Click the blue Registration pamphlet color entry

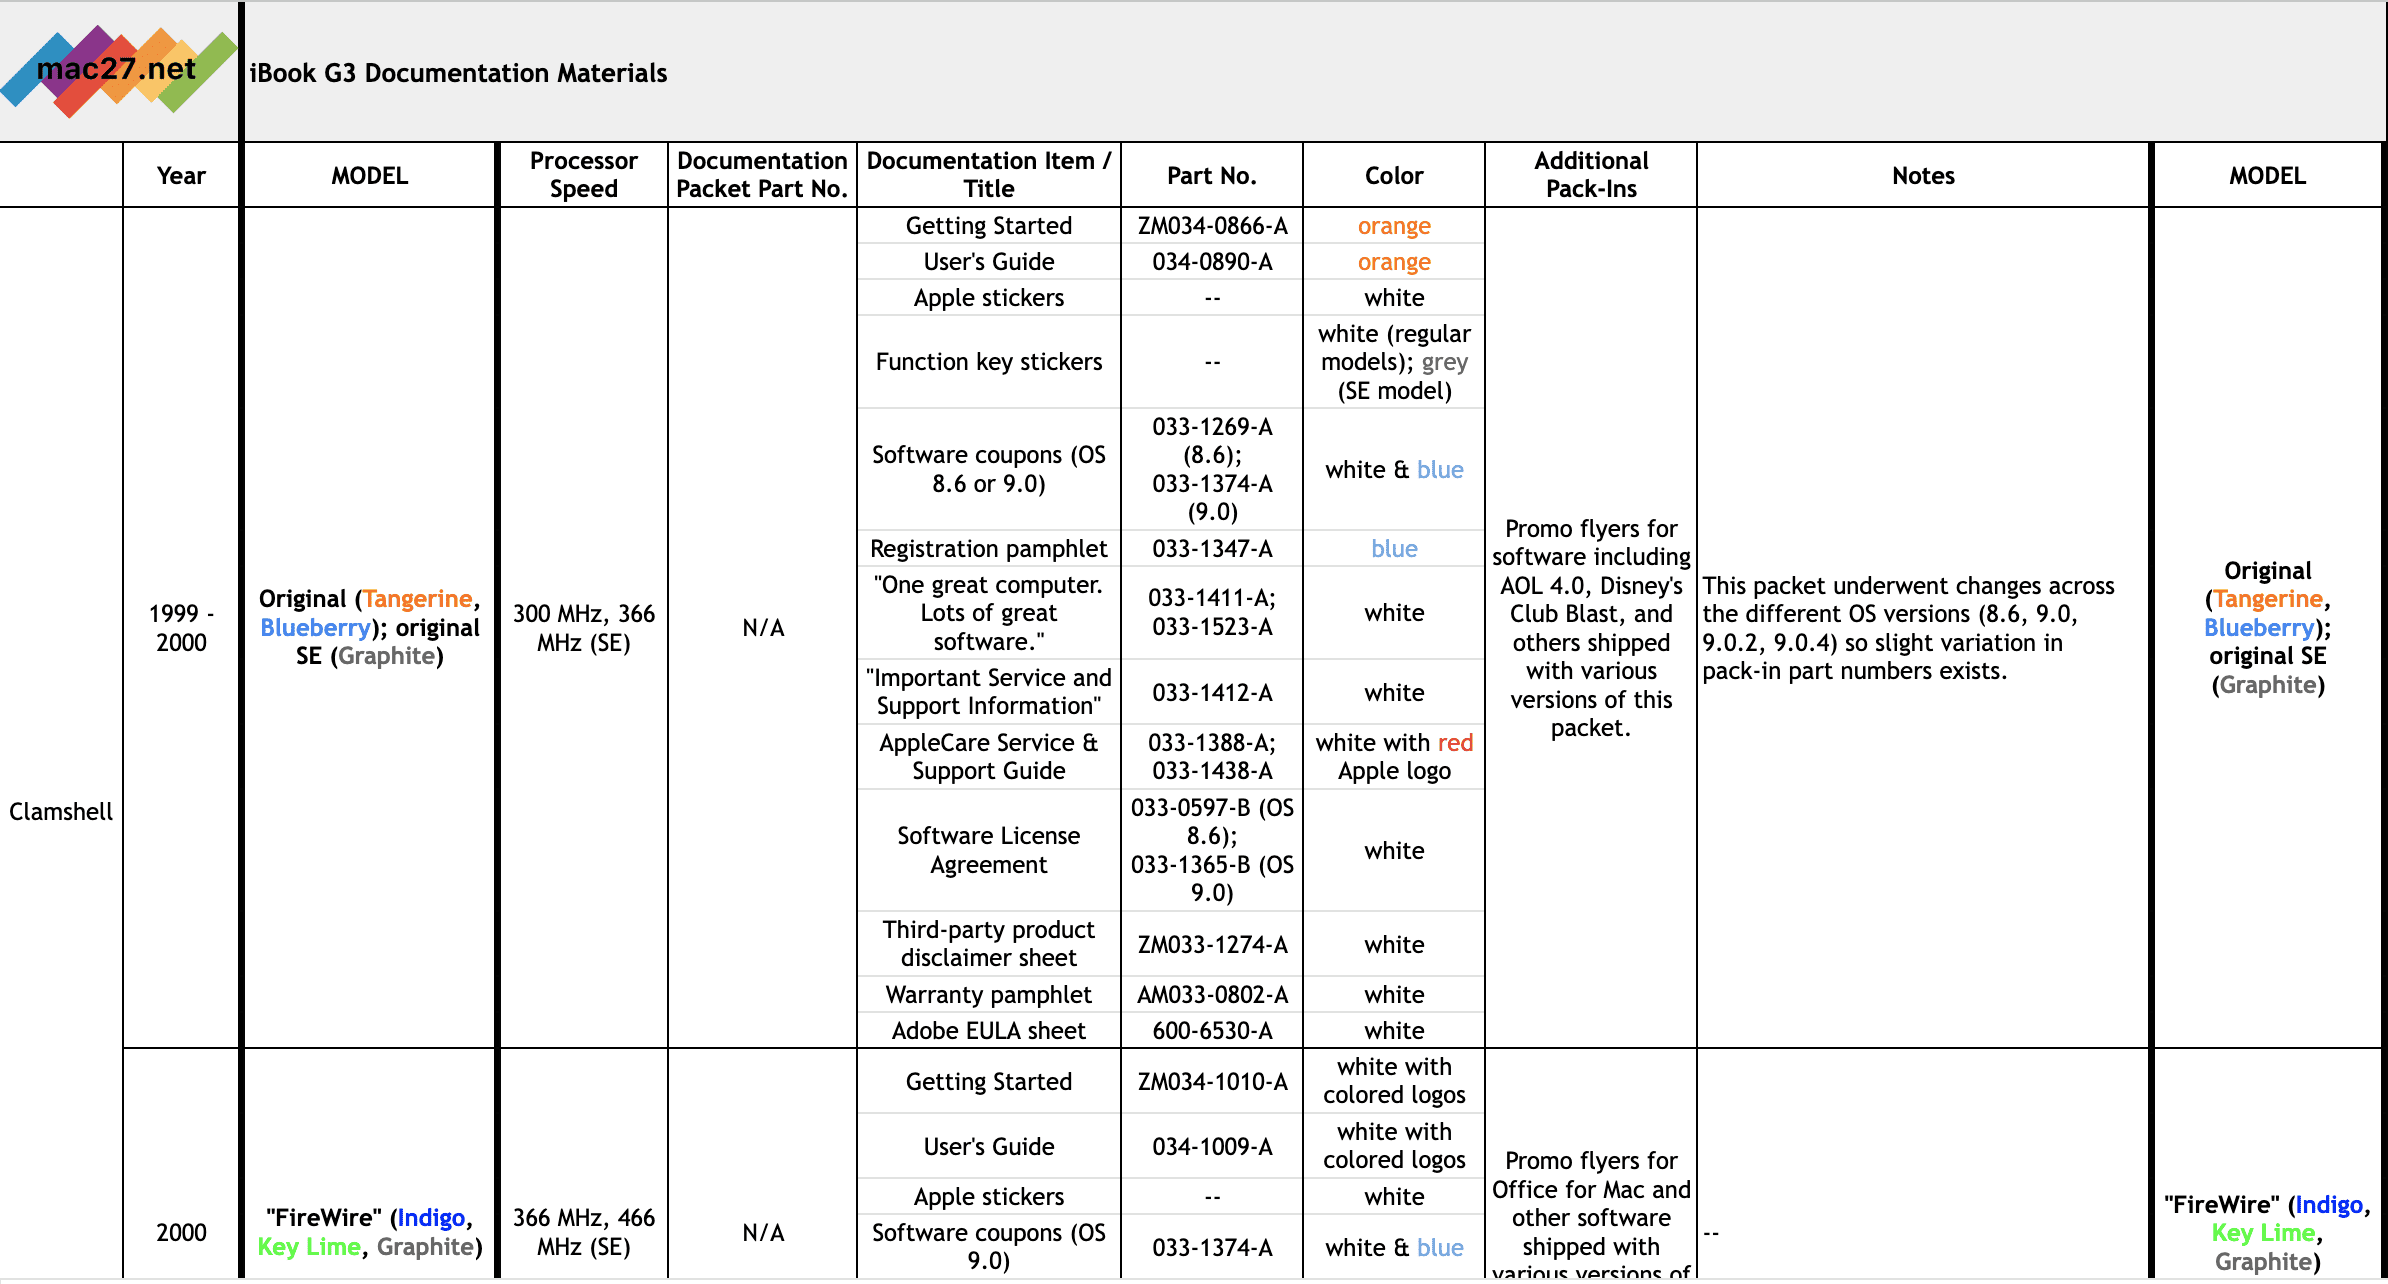(x=1394, y=548)
